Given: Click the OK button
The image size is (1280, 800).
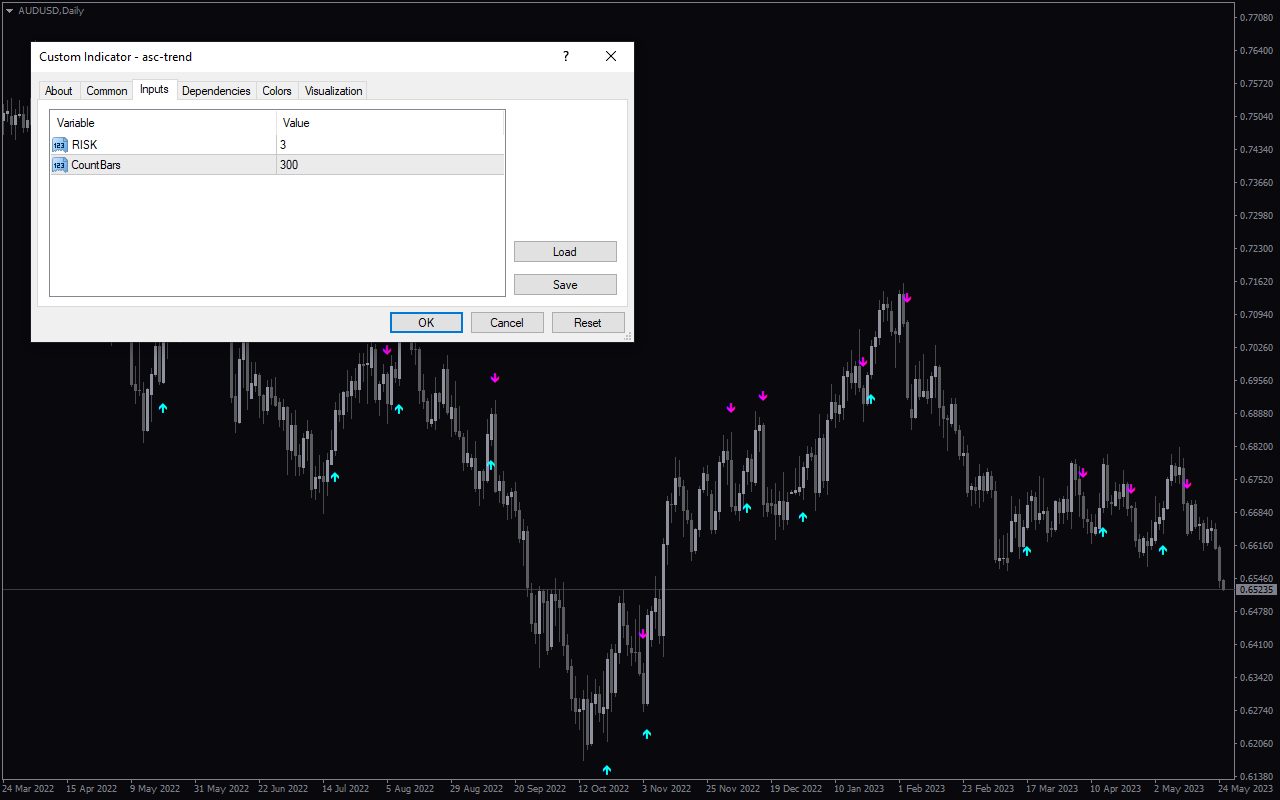Looking at the screenshot, I should click(426, 322).
